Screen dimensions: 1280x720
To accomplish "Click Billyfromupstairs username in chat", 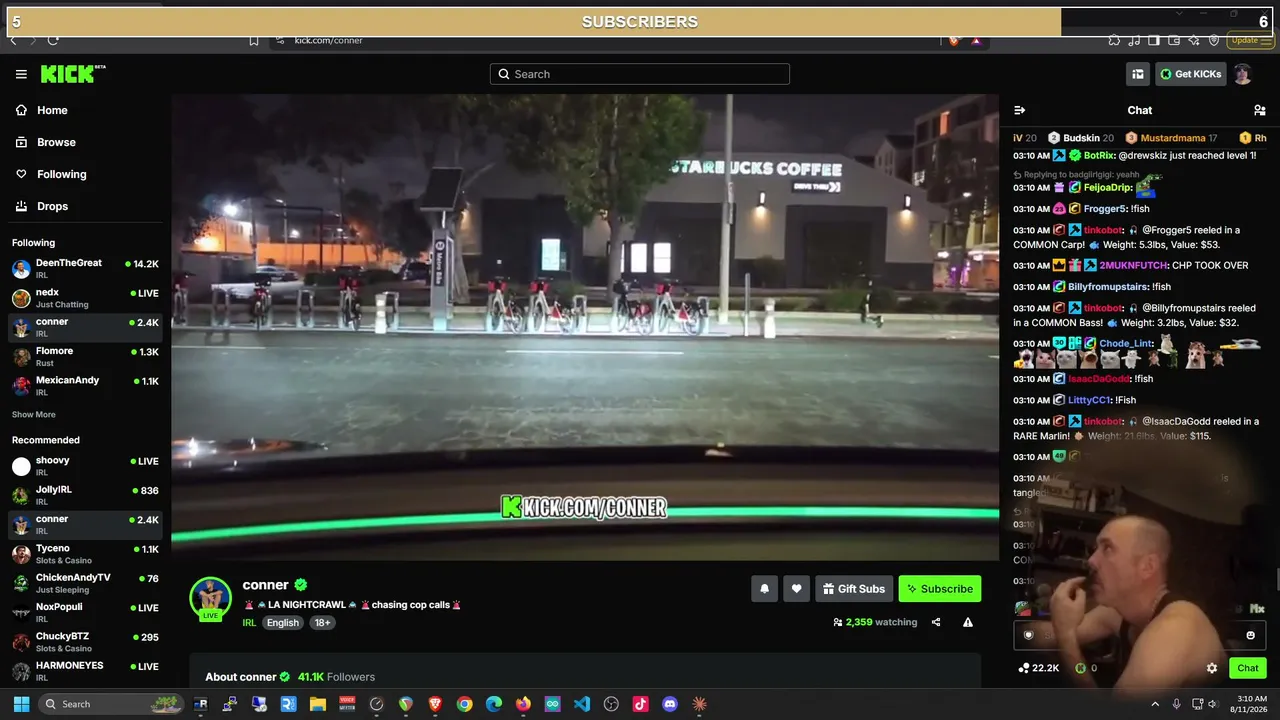I will point(1109,287).
